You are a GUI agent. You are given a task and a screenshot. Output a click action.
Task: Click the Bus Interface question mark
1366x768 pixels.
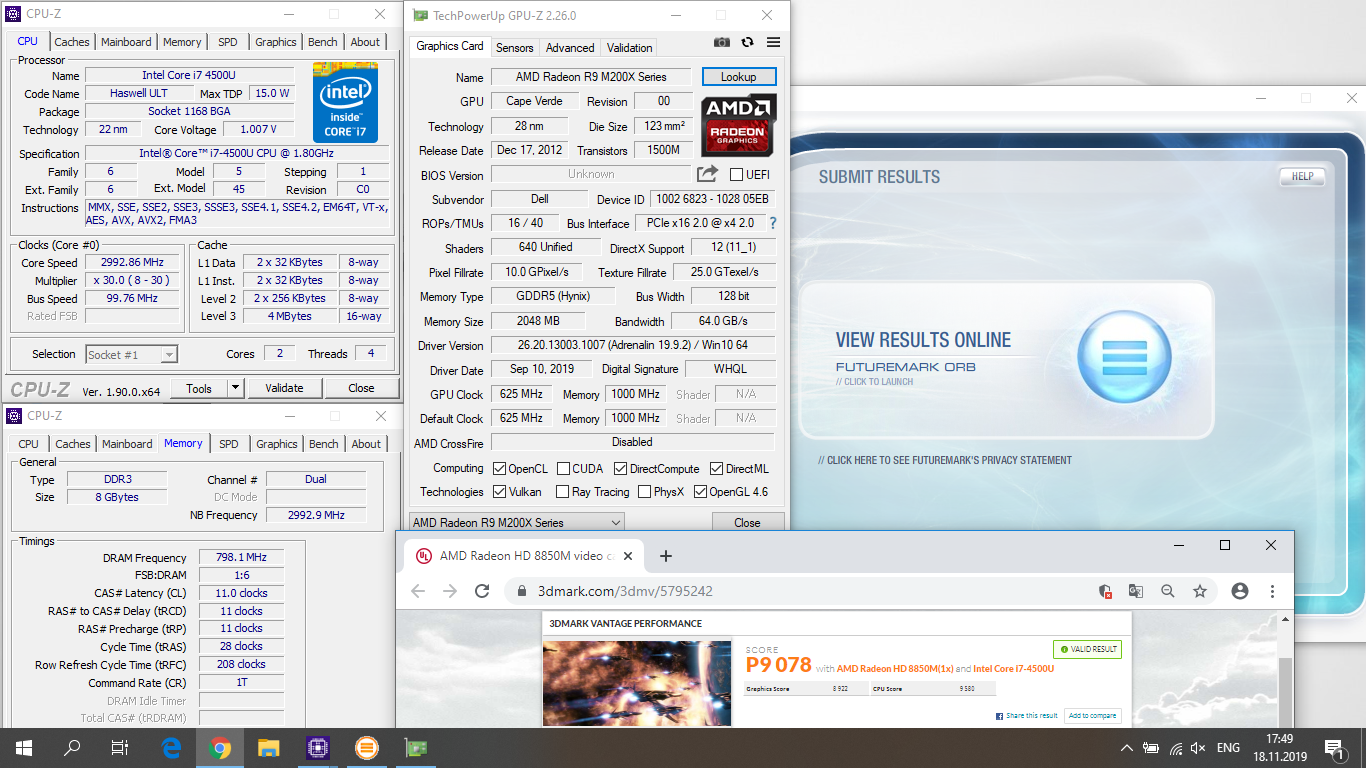point(772,223)
